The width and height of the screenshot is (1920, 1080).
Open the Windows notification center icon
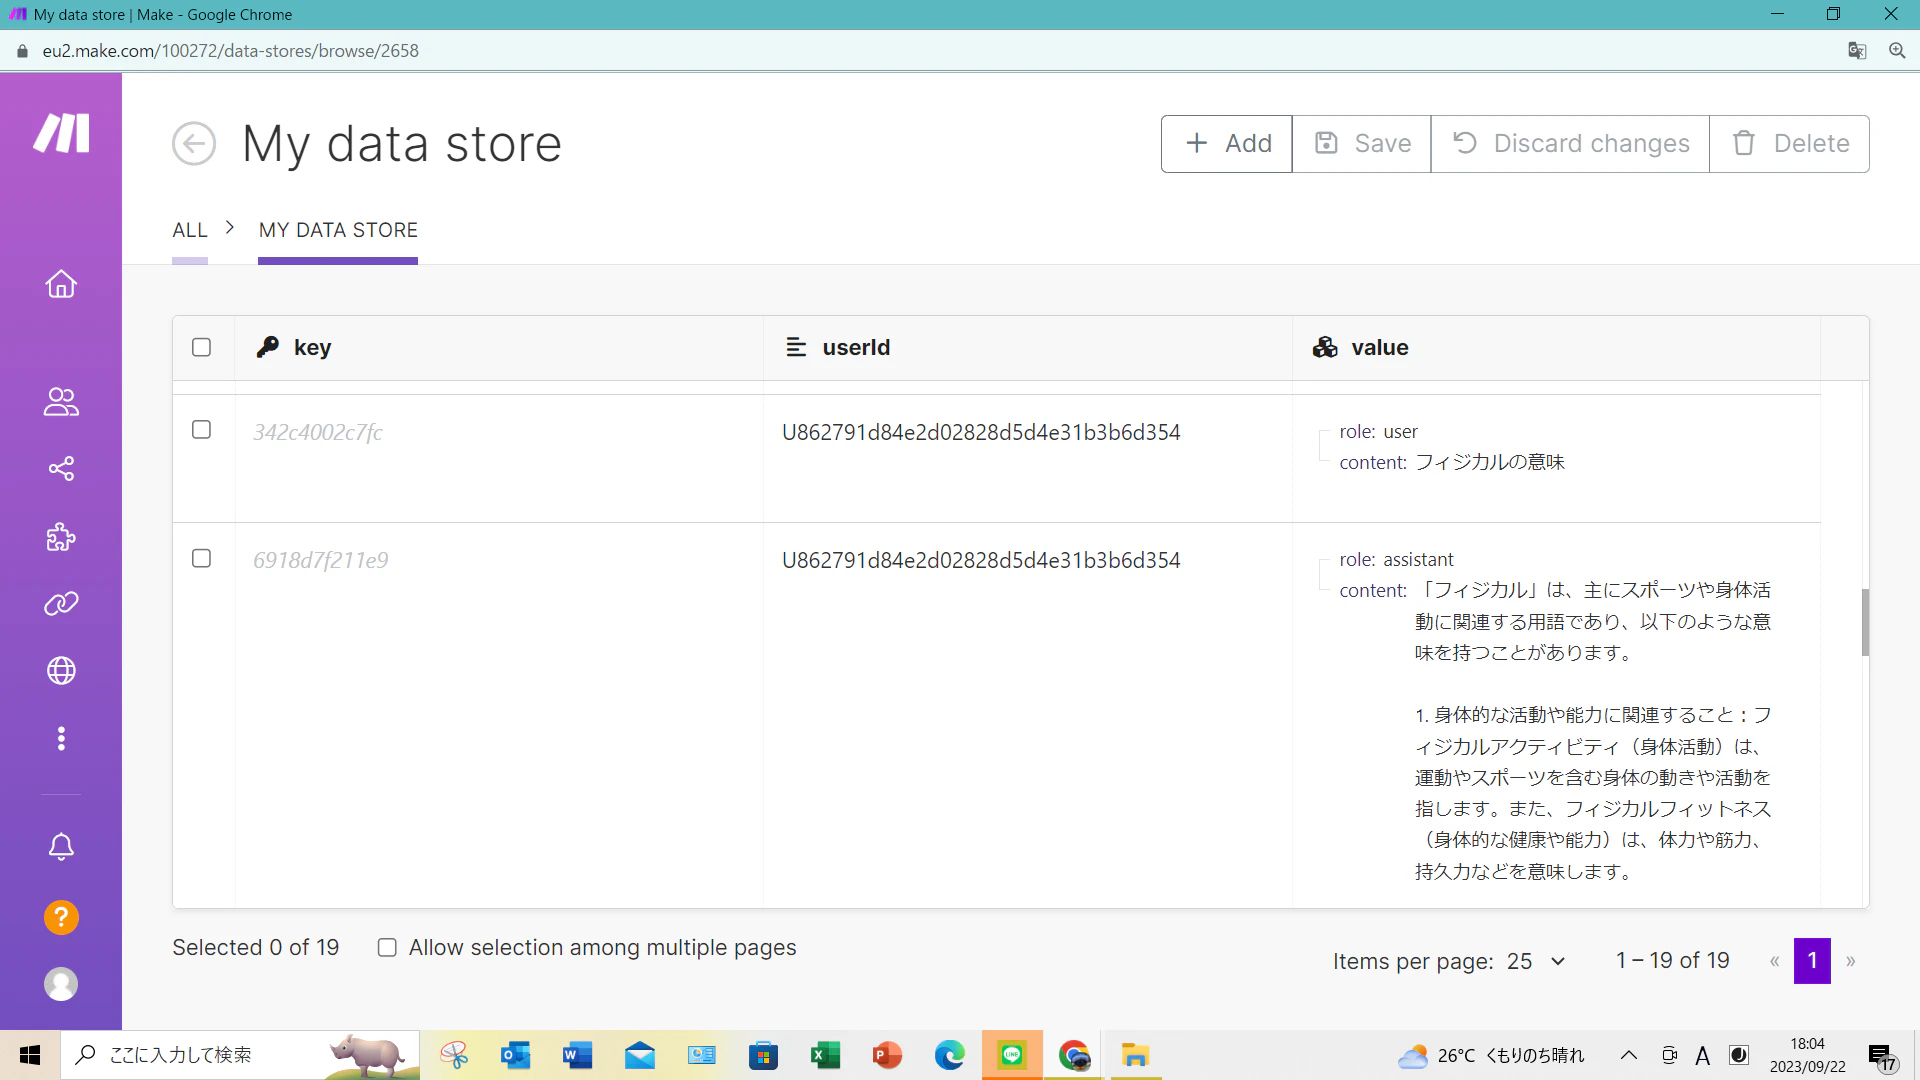pyautogui.click(x=1881, y=1056)
